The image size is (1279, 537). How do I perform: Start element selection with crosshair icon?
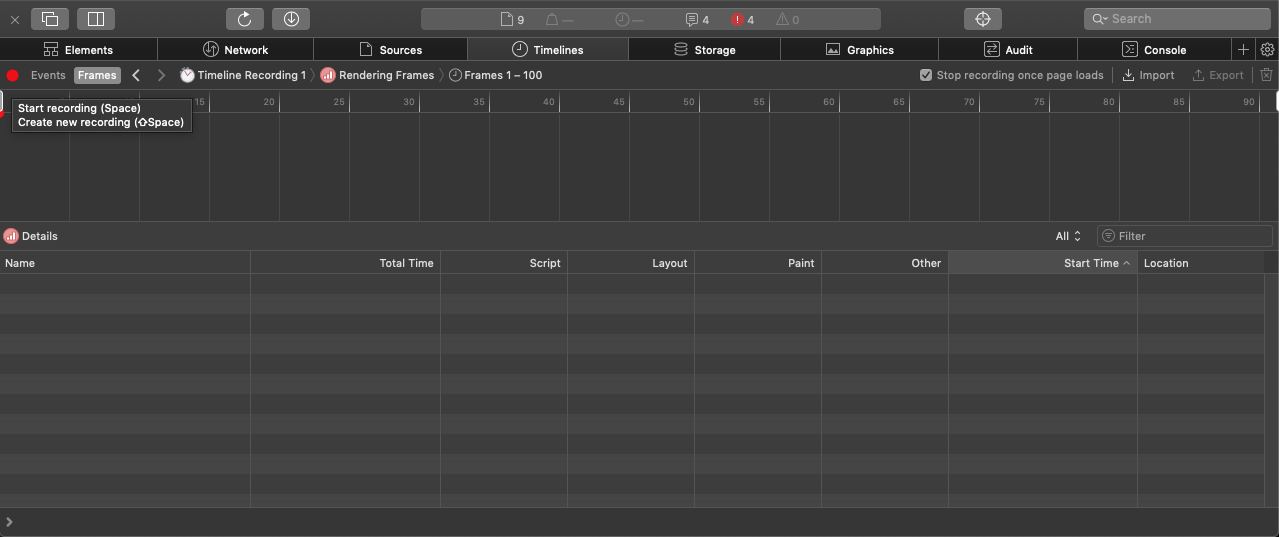coord(983,19)
